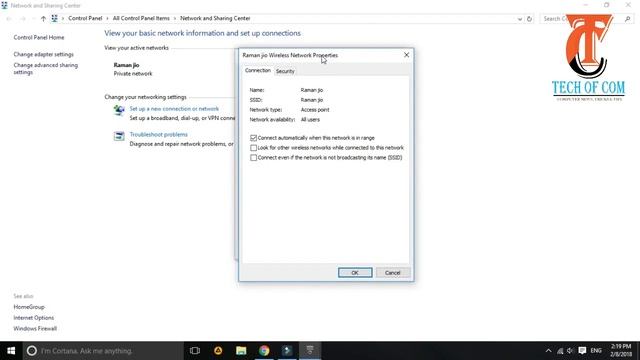Click the Troubleshoot problems icon
This screenshot has width=640, height=360.
[119, 136]
